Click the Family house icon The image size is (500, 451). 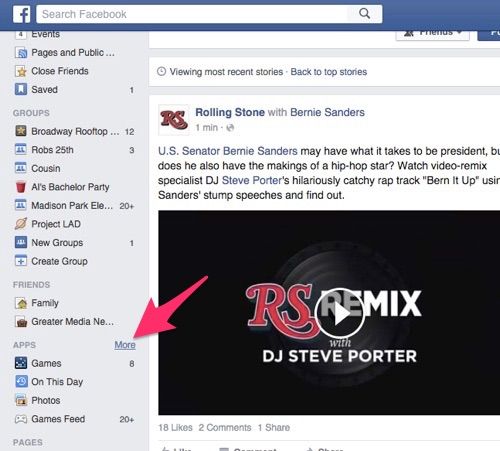(21, 303)
